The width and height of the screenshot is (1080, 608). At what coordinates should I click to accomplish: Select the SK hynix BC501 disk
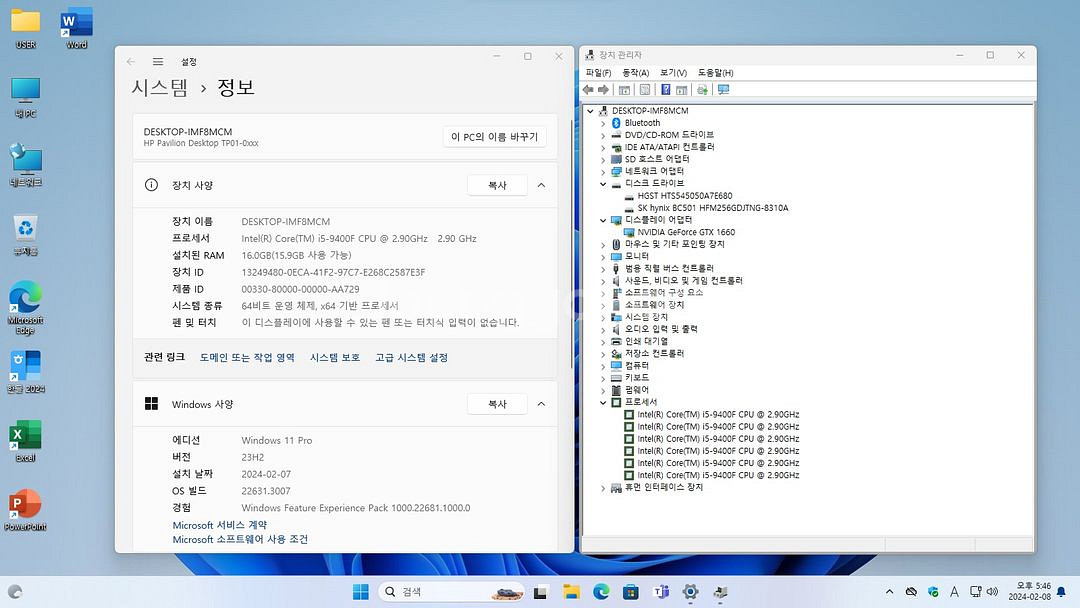[x=713, y=208]
